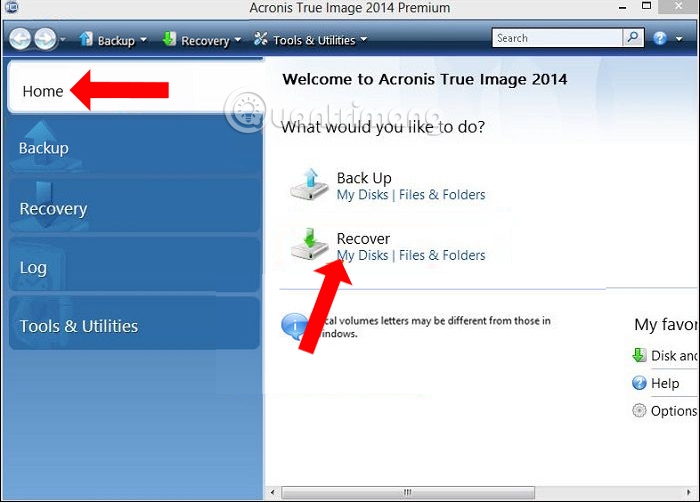700x503 pixels.
Task: Open Disk and... favorite link
Action: coord(673,356)
